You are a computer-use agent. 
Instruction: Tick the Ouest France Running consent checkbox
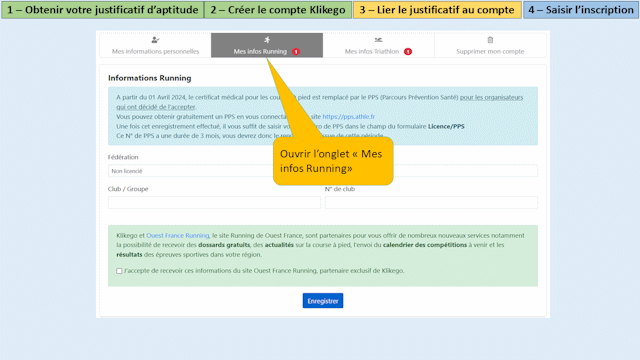tap(119, 271)
